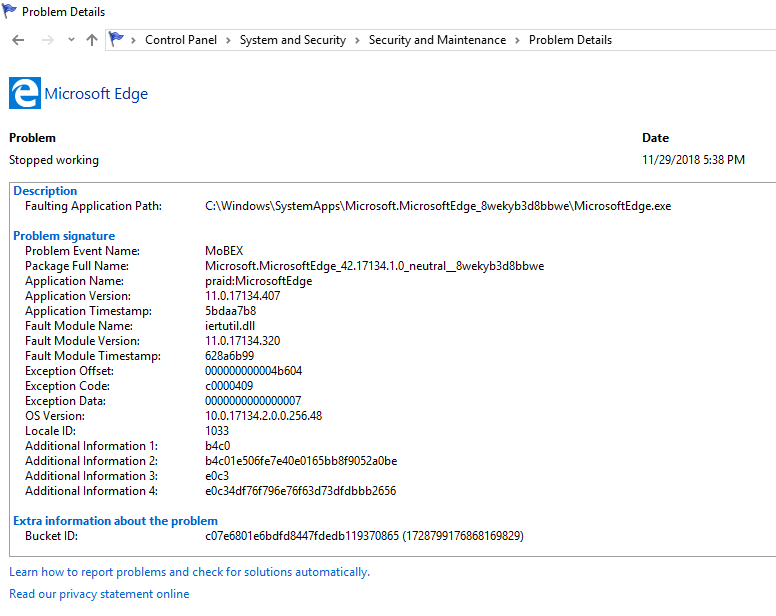The image size is (776, 616).
Task: Select Additional Information 4 hash value
Action: (x=300, y=491)
